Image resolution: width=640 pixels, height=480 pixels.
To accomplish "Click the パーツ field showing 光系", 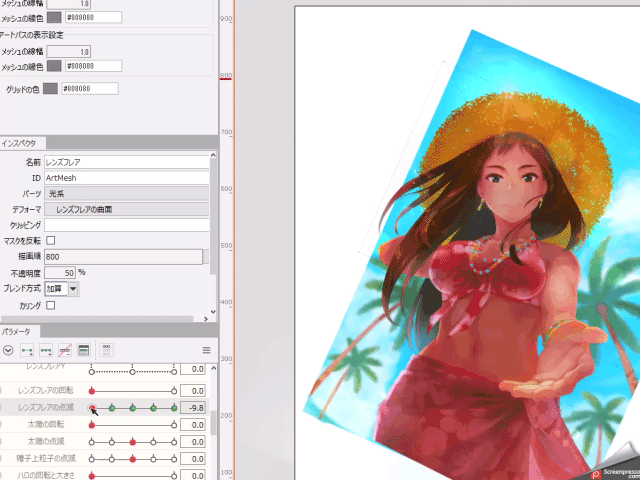I will pyautogui.click(x=127, y=193).
